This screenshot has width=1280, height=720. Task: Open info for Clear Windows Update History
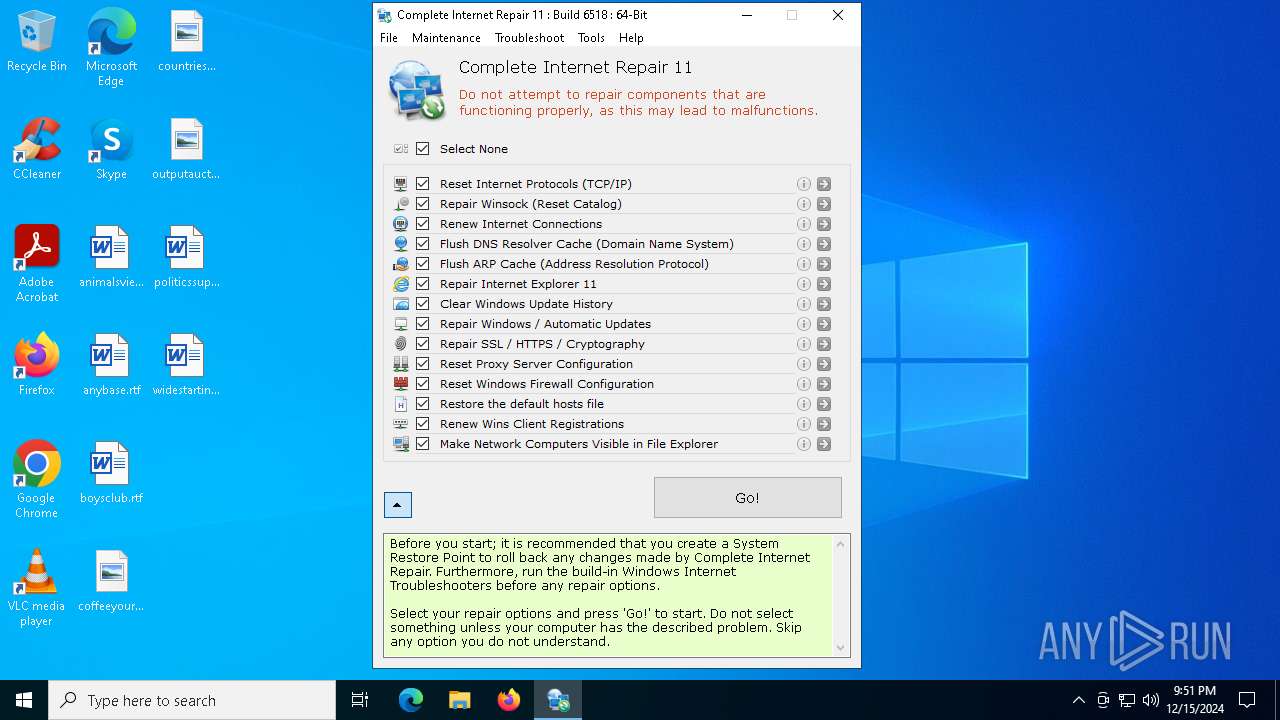coord(803,304)
